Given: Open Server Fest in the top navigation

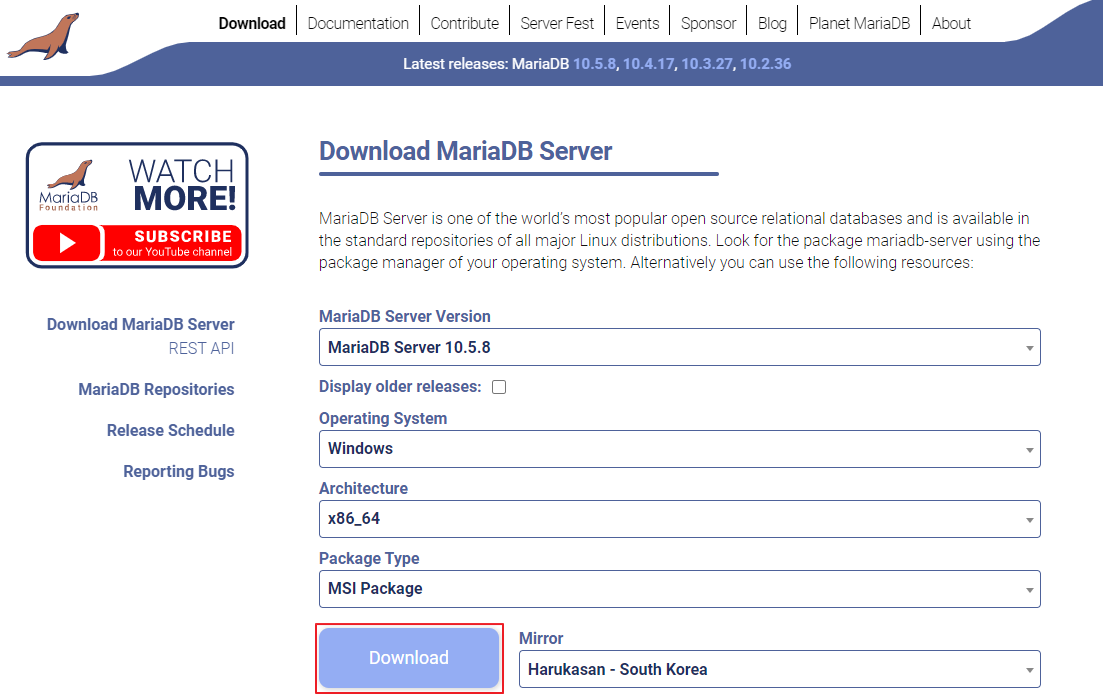Looking at the screenshot, I should click(x=557, y=23).
